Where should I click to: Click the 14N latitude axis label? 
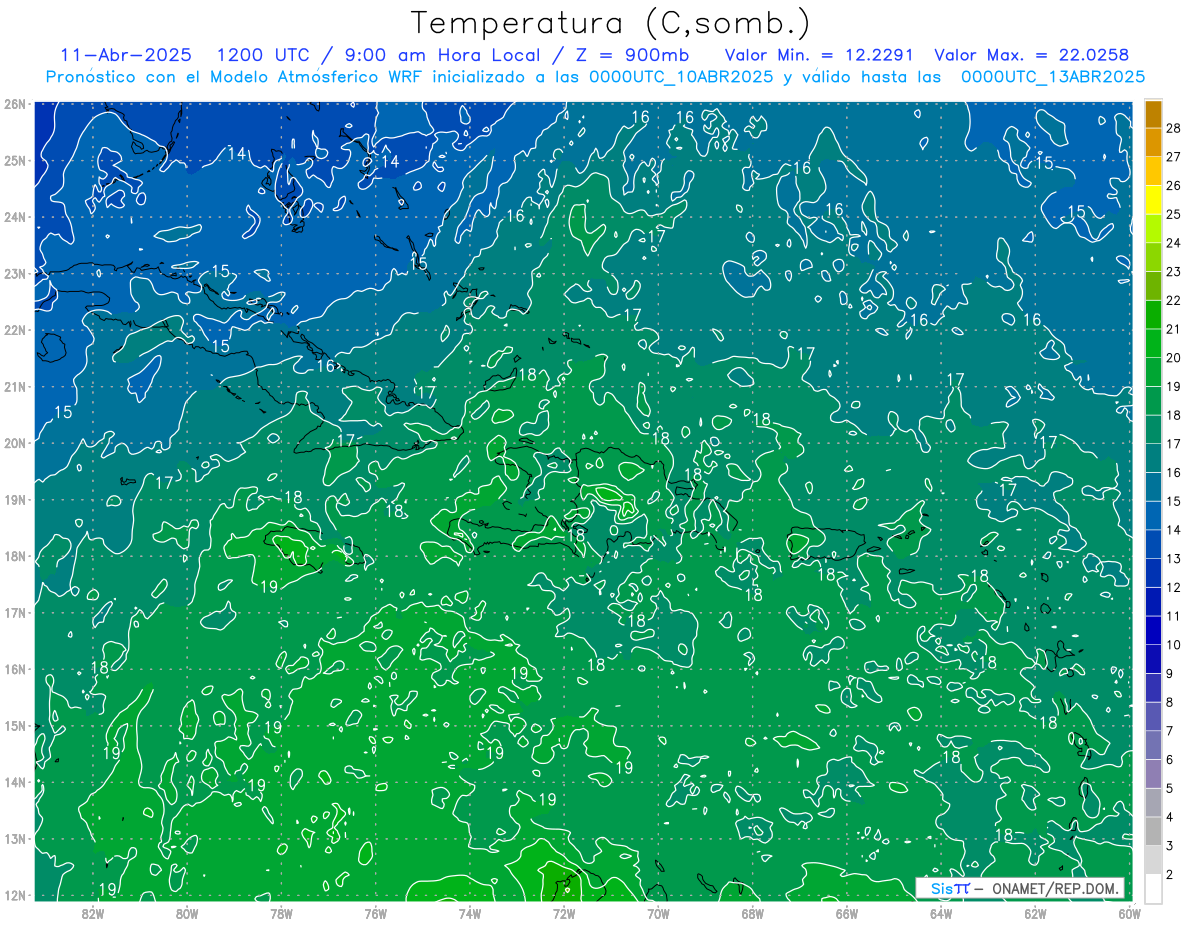point(15,782)
